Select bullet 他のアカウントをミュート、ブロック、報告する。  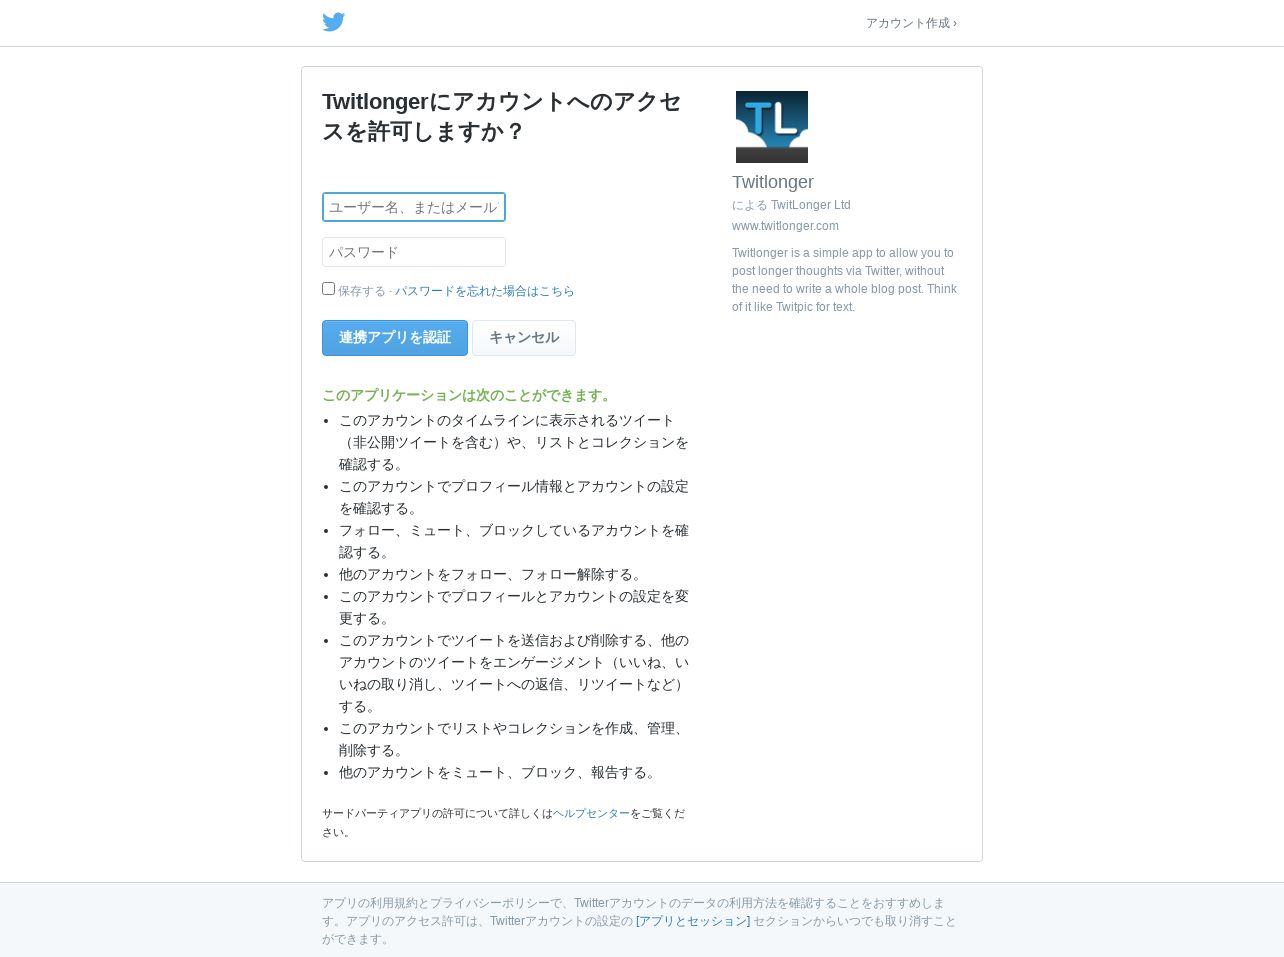tap(500, 772)
